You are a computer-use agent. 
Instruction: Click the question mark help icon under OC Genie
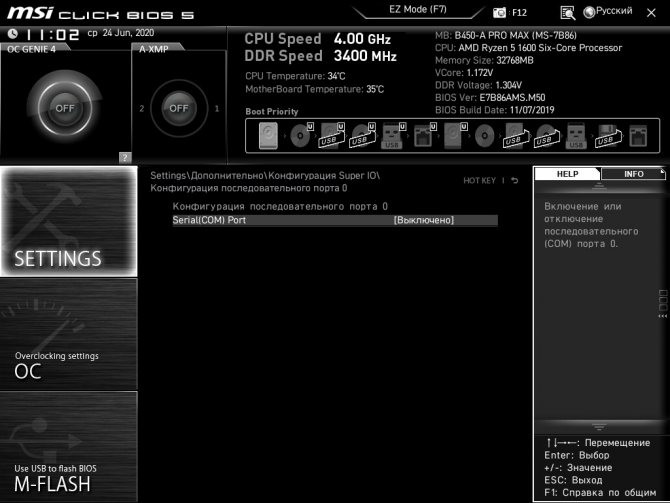(125, 157)
